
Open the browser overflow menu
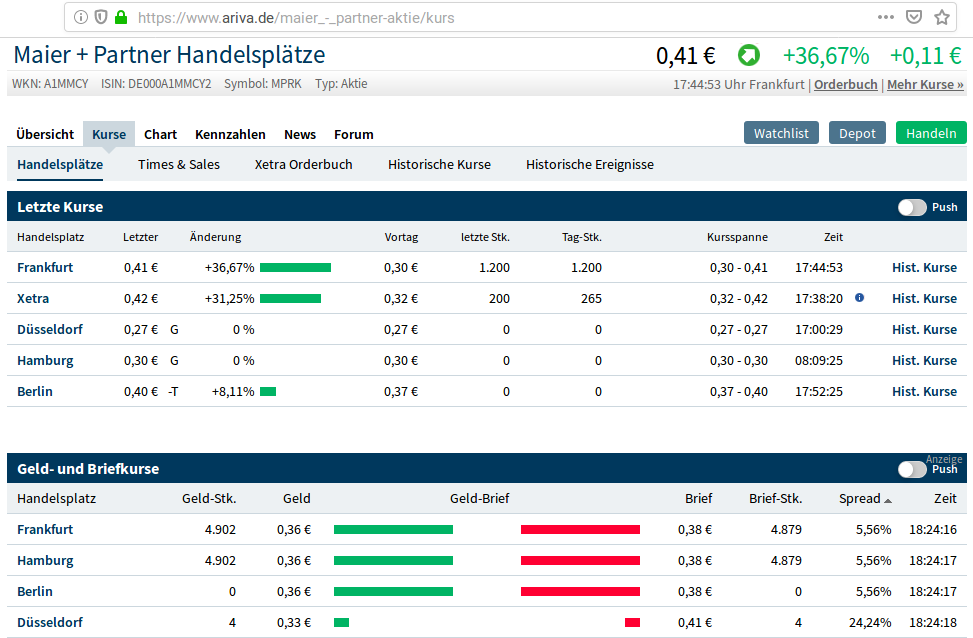pyautogui.click(x=885, y=17)
